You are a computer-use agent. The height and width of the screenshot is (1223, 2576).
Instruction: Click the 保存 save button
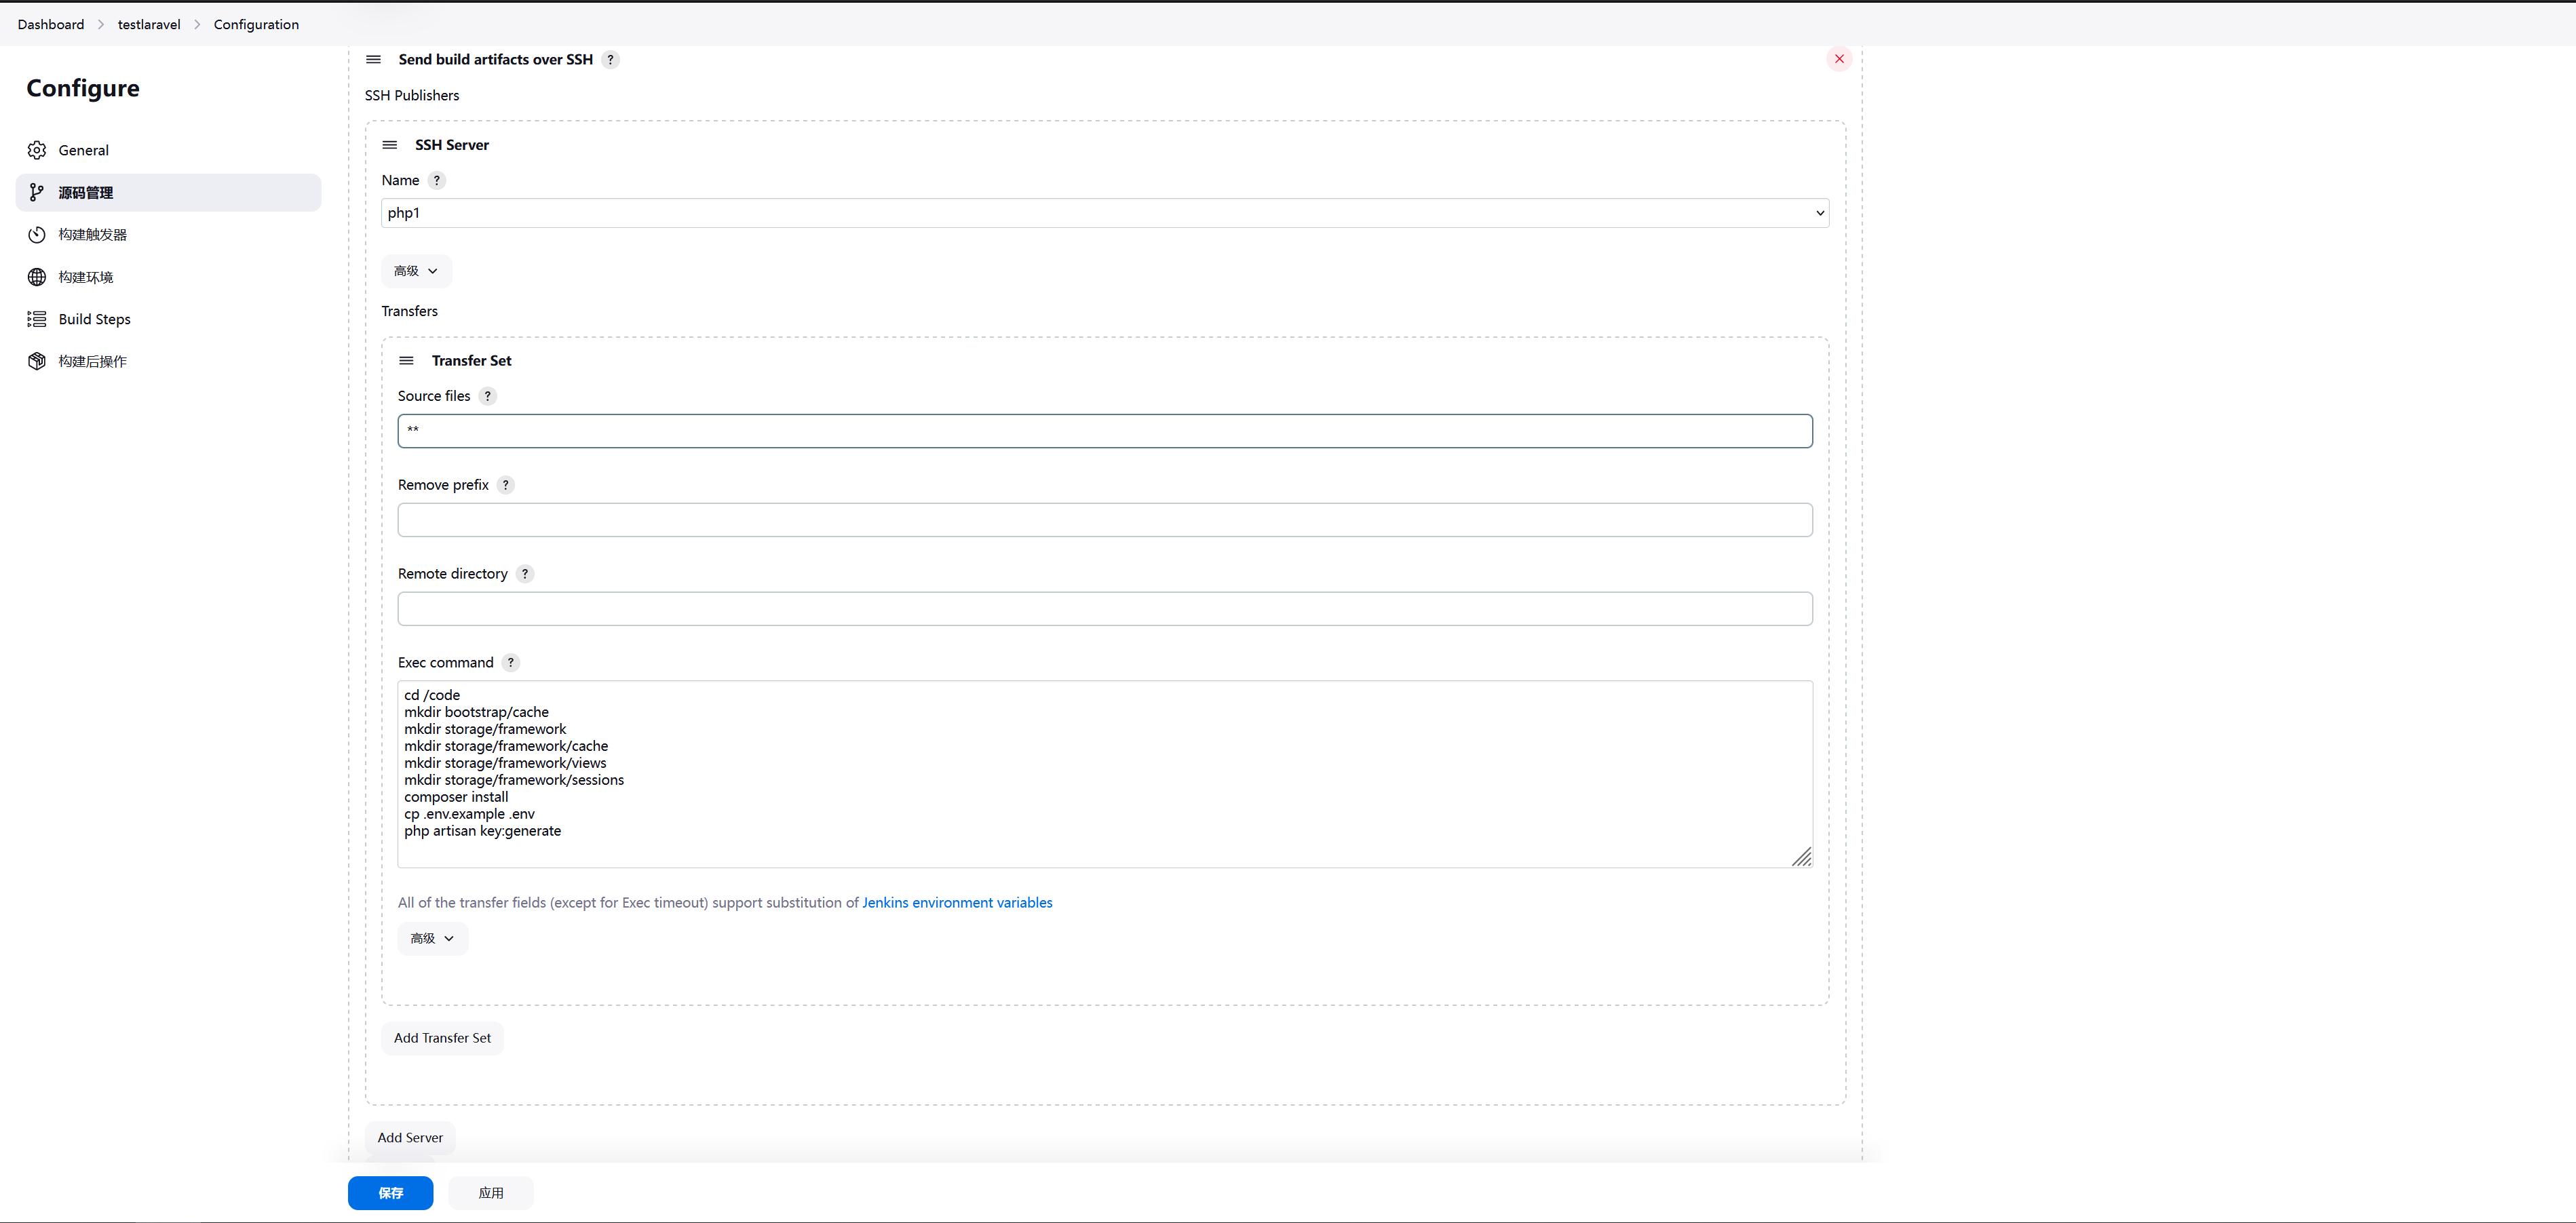coord(390,1192)
